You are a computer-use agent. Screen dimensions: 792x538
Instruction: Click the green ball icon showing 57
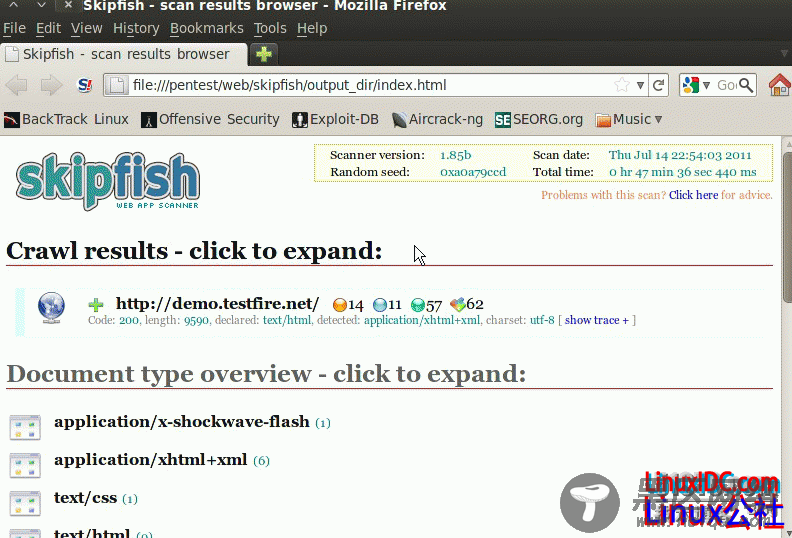pos(418,305)
